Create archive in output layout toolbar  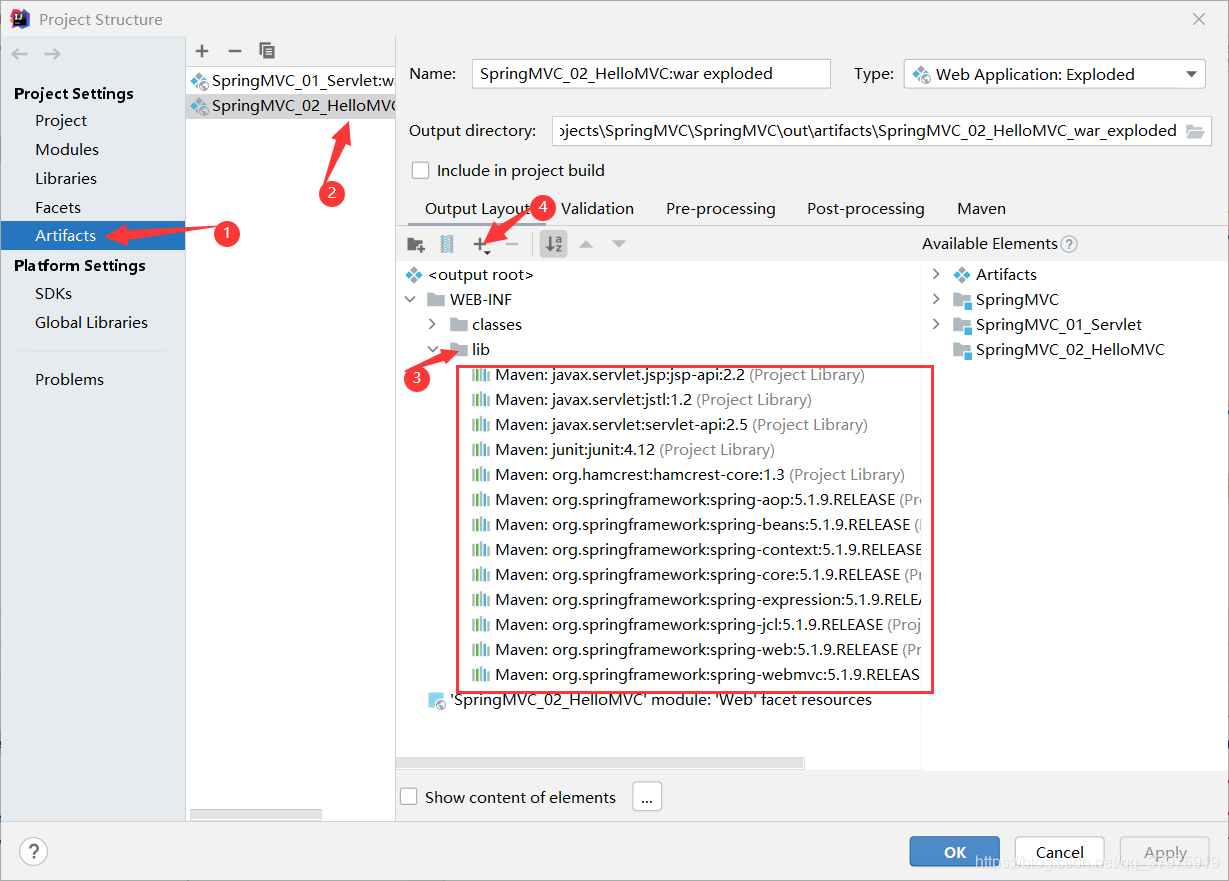pyautogui.click(x=447, y=244)
